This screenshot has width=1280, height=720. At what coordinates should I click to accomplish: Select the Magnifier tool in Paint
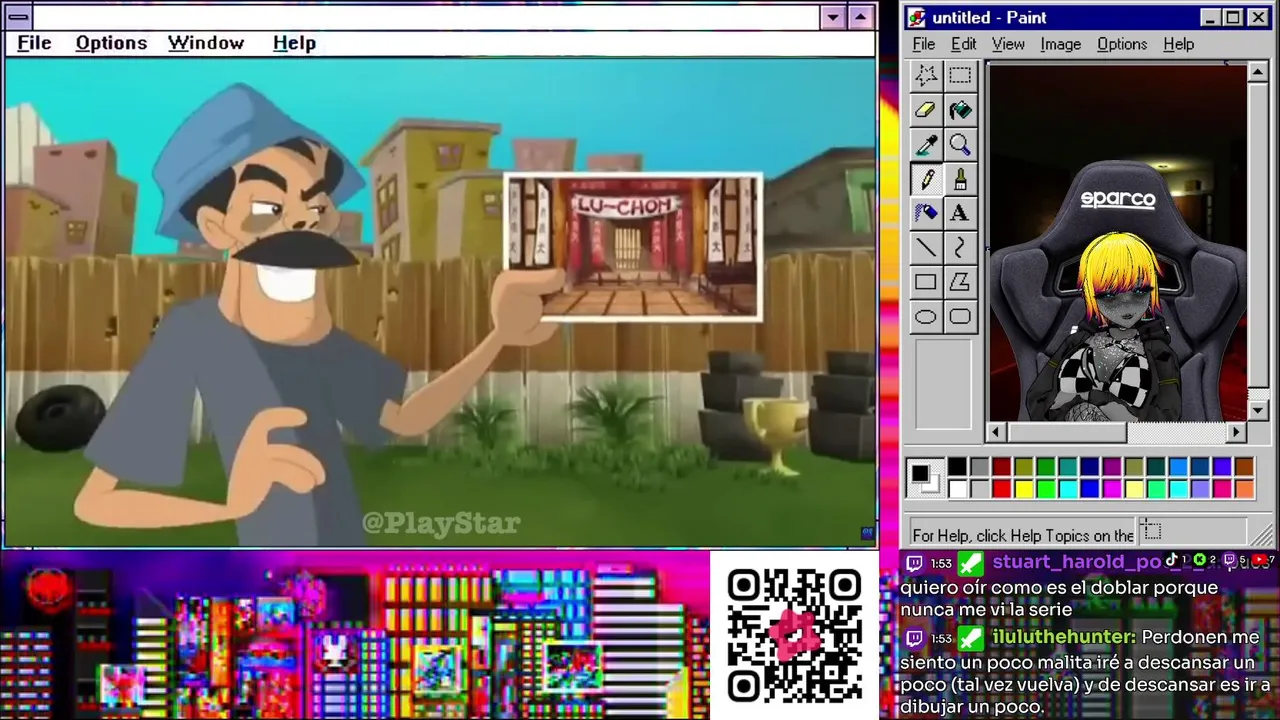960,145
